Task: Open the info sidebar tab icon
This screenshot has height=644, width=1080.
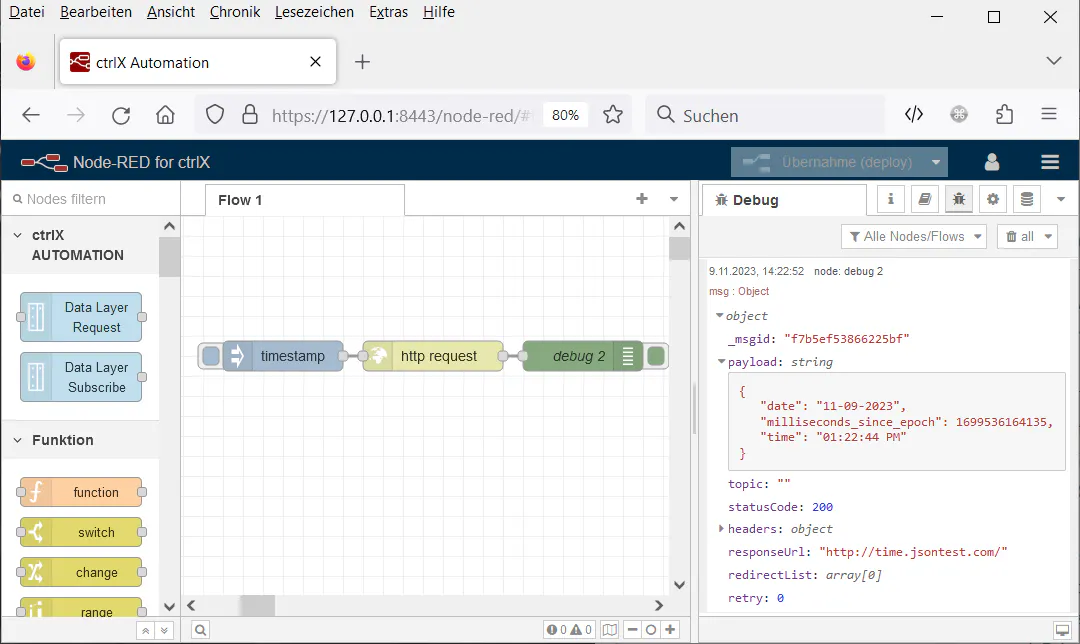Action: click(x=890, y=199)
